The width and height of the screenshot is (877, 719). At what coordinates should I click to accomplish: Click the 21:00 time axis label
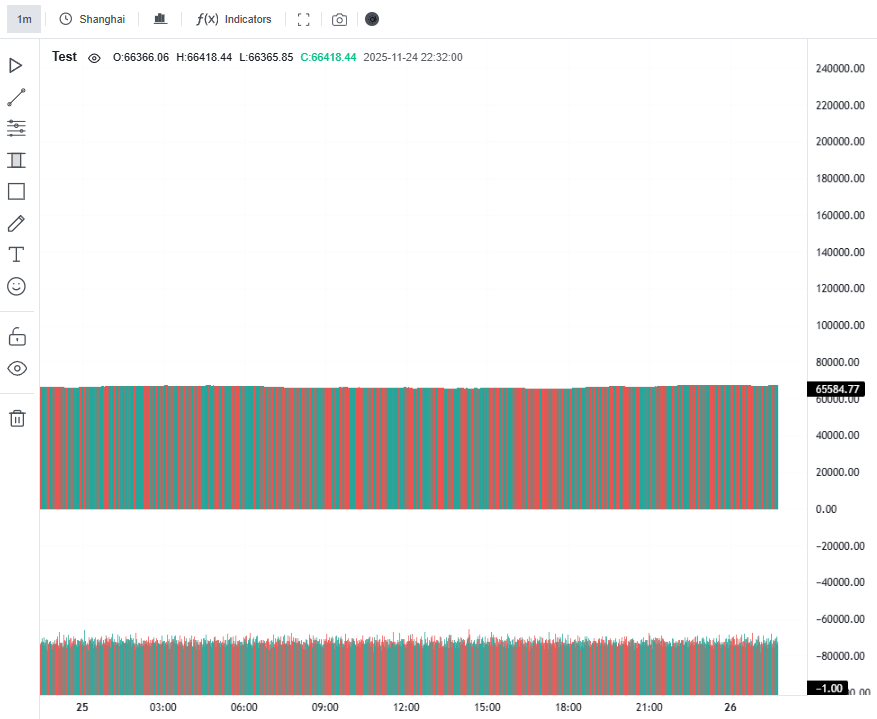point(649,707)
